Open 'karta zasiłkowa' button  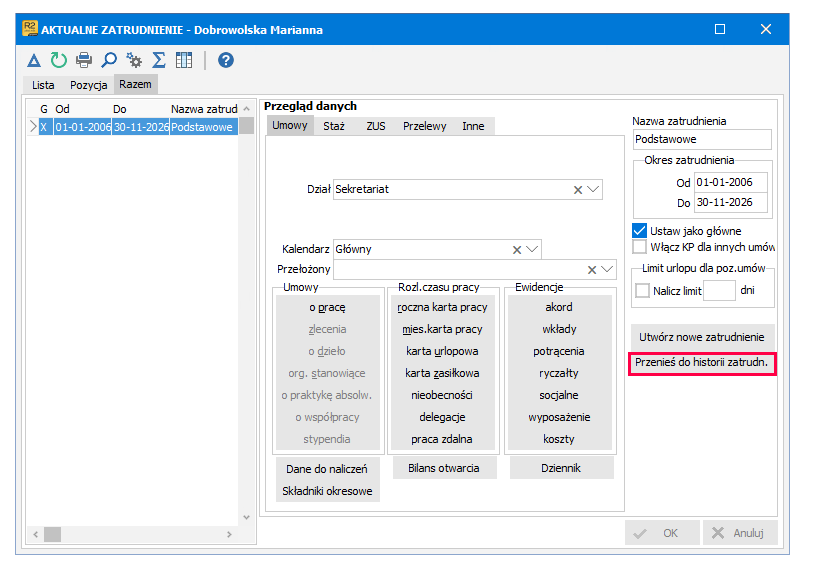442,373
